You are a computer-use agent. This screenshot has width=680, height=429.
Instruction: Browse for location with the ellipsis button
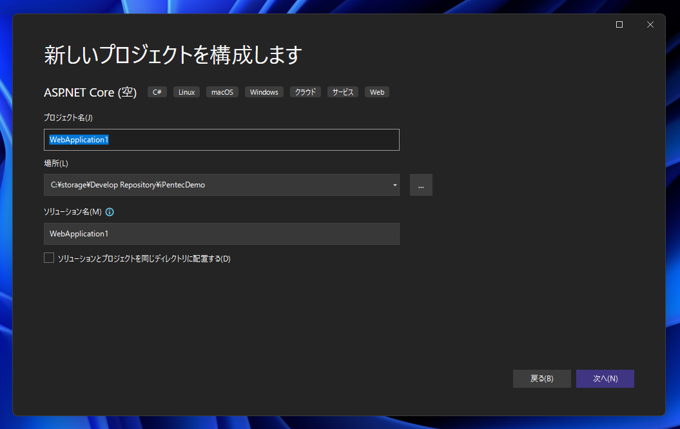point(421,185)
